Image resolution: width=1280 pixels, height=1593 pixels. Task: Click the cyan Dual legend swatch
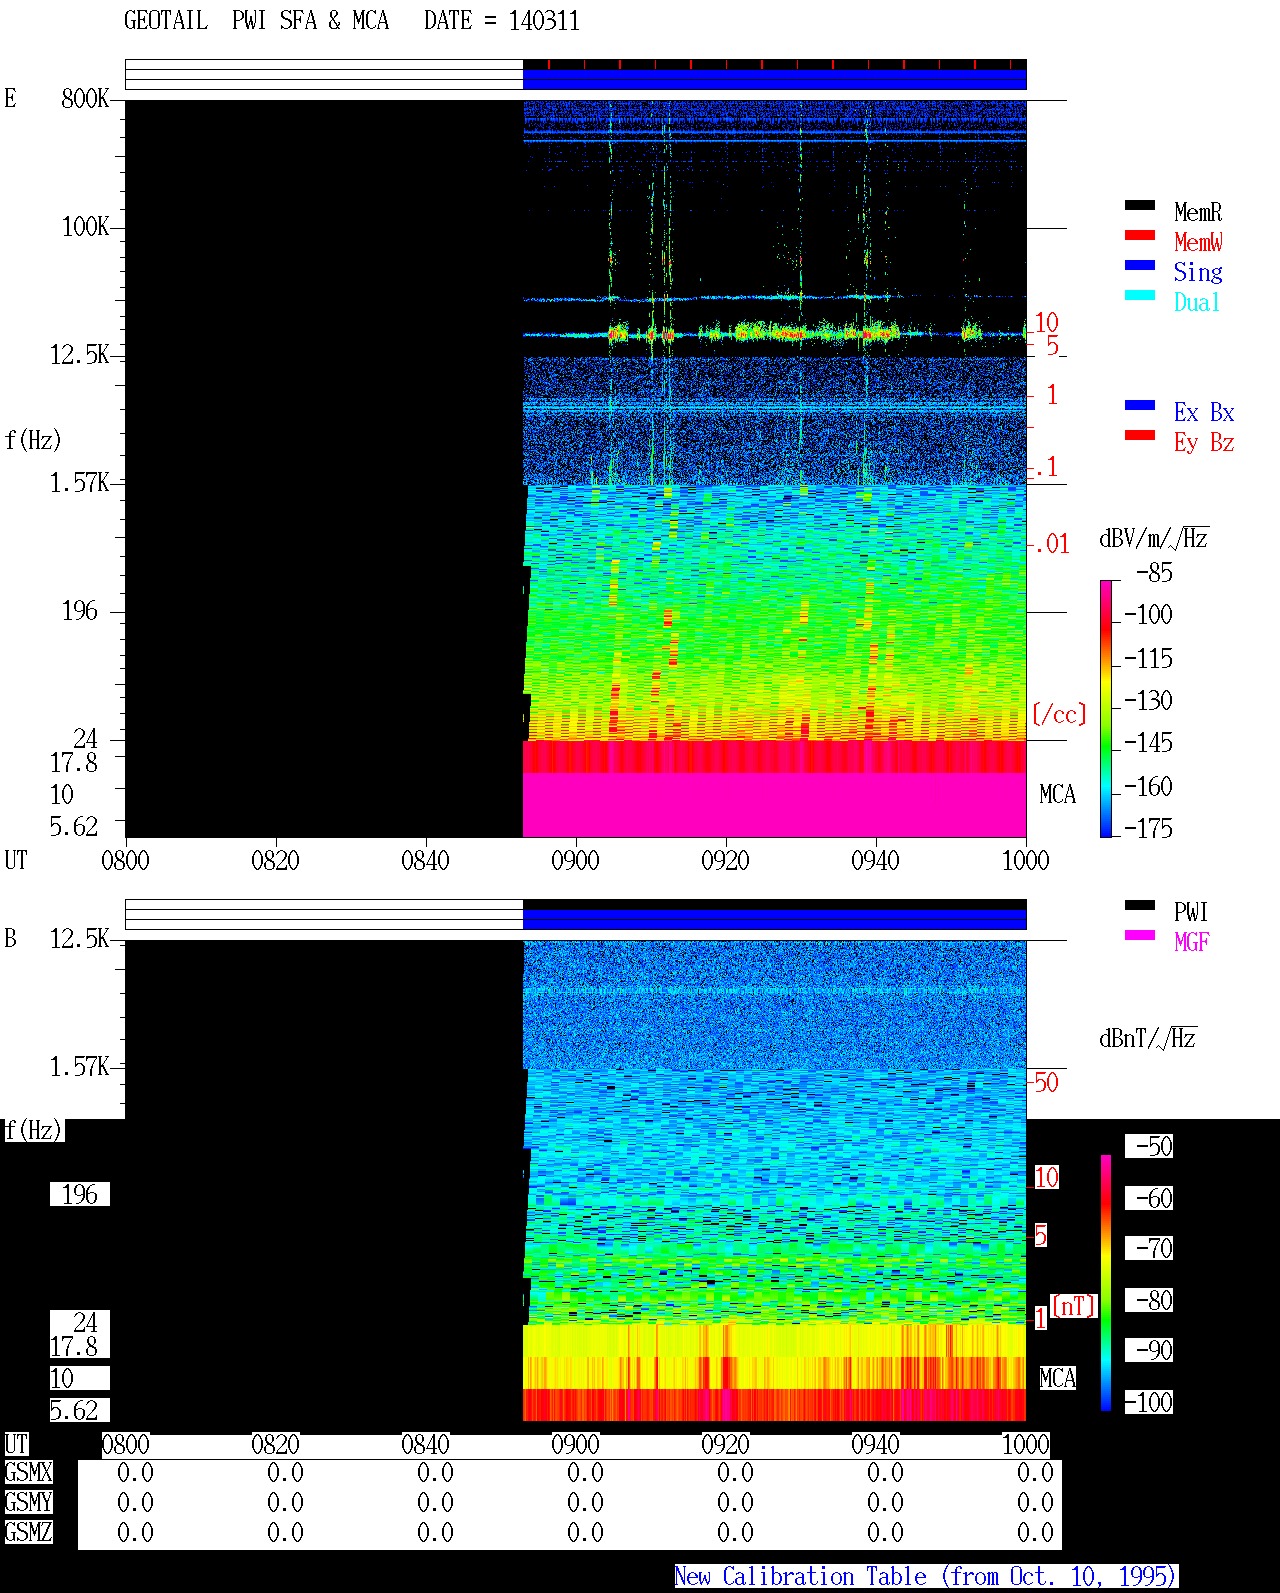click(1140, 295)
